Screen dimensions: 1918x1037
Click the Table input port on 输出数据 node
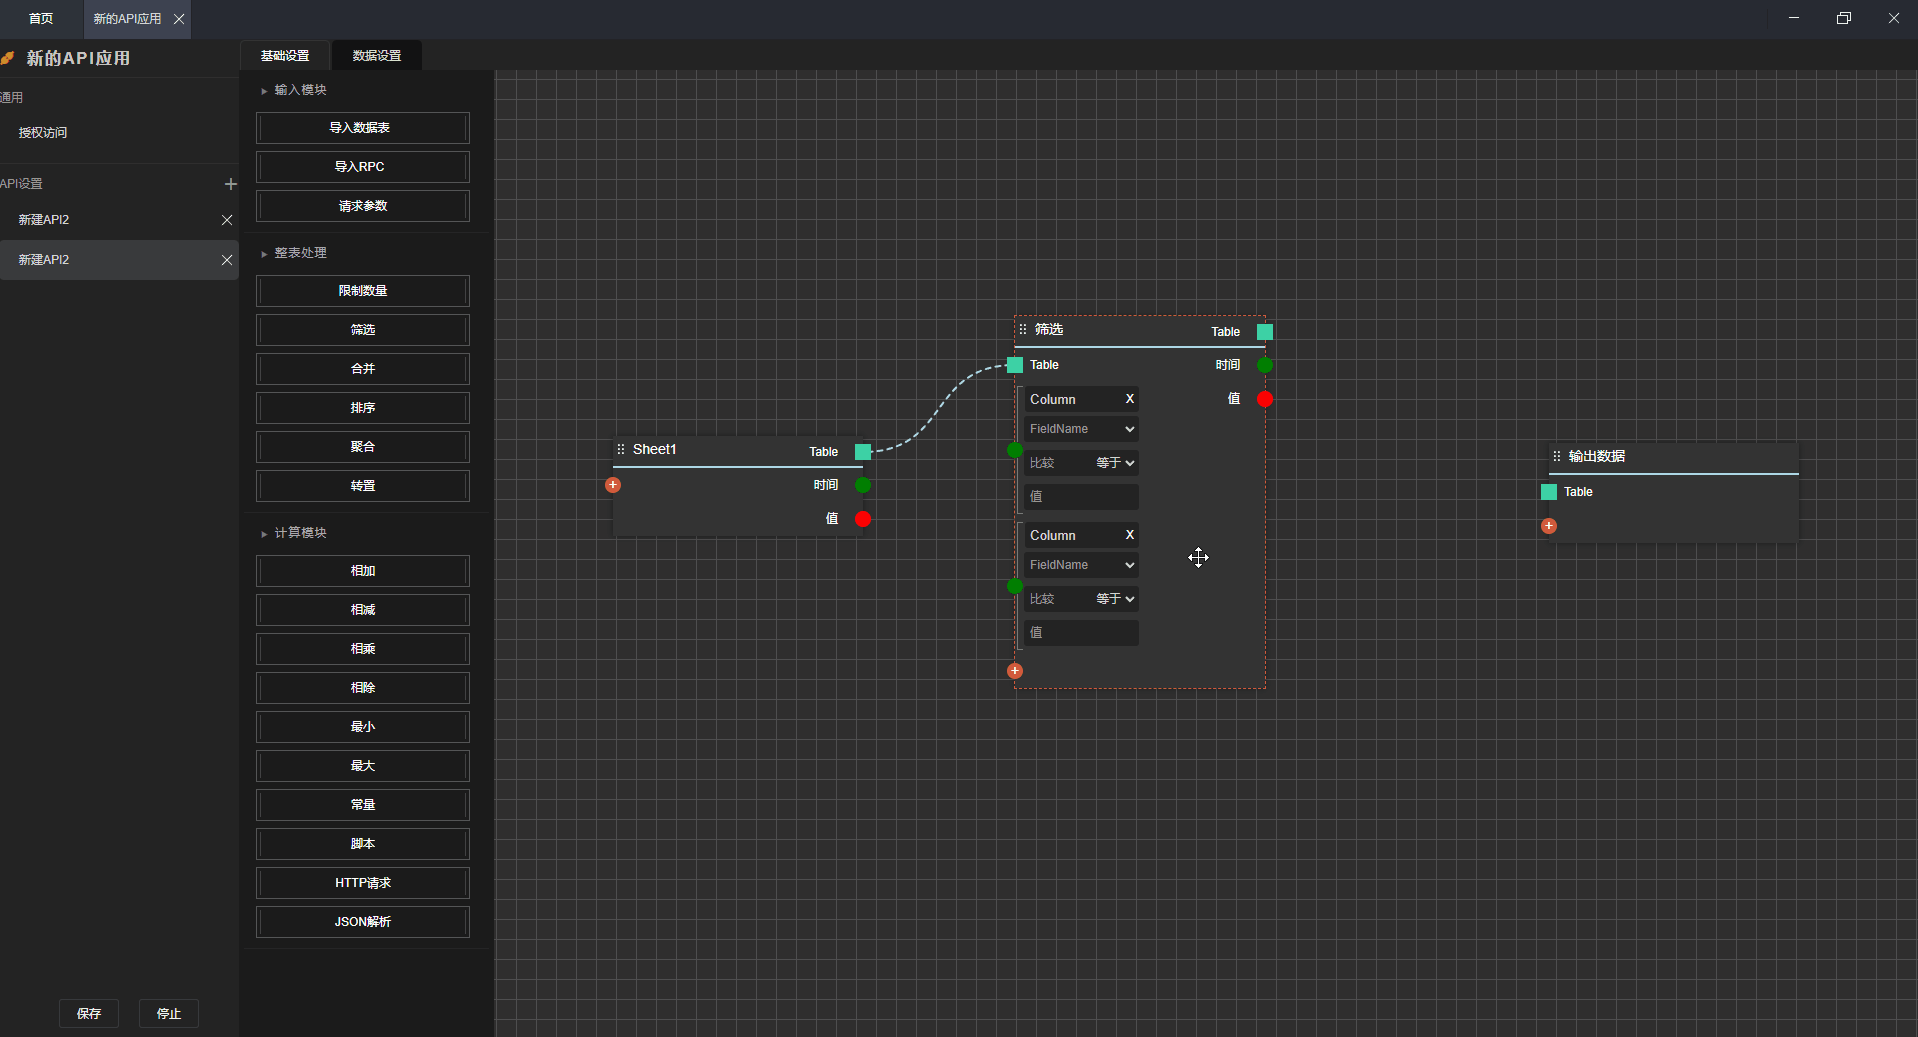1549,492
